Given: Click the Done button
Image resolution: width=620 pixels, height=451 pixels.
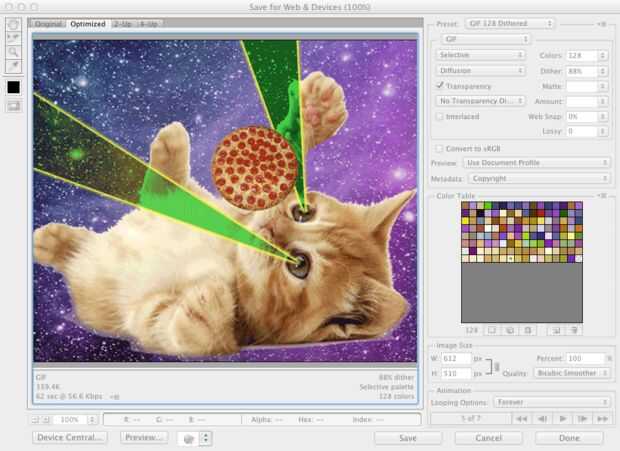Looking at the screenshot, I should pyautogui.click(x=569, y=438).
